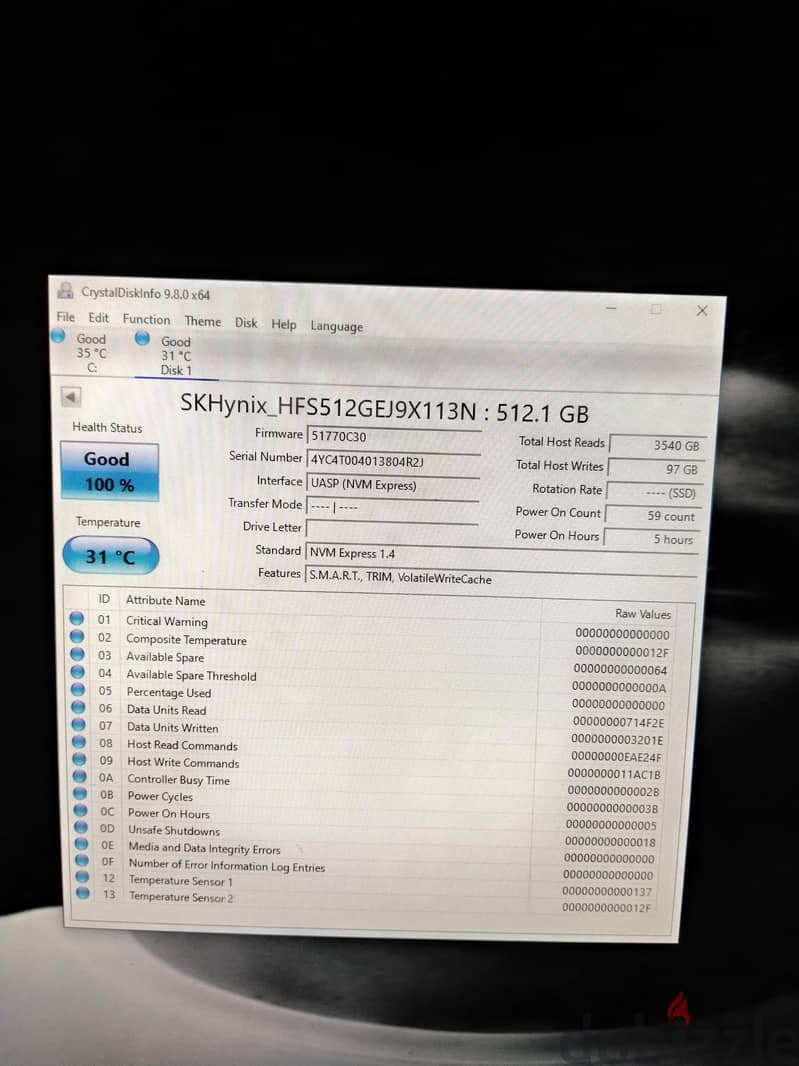This screenshot has width=799, height=1066.
Task: Open the Edit menu
Action: coord(98,317)
